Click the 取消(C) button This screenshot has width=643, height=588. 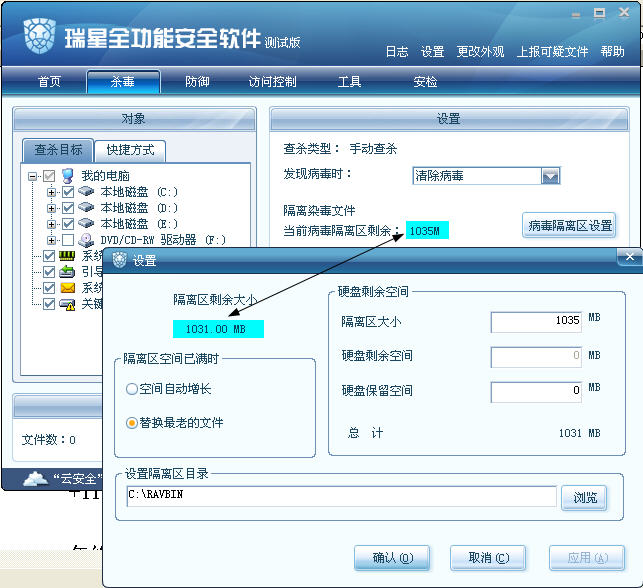488,558
